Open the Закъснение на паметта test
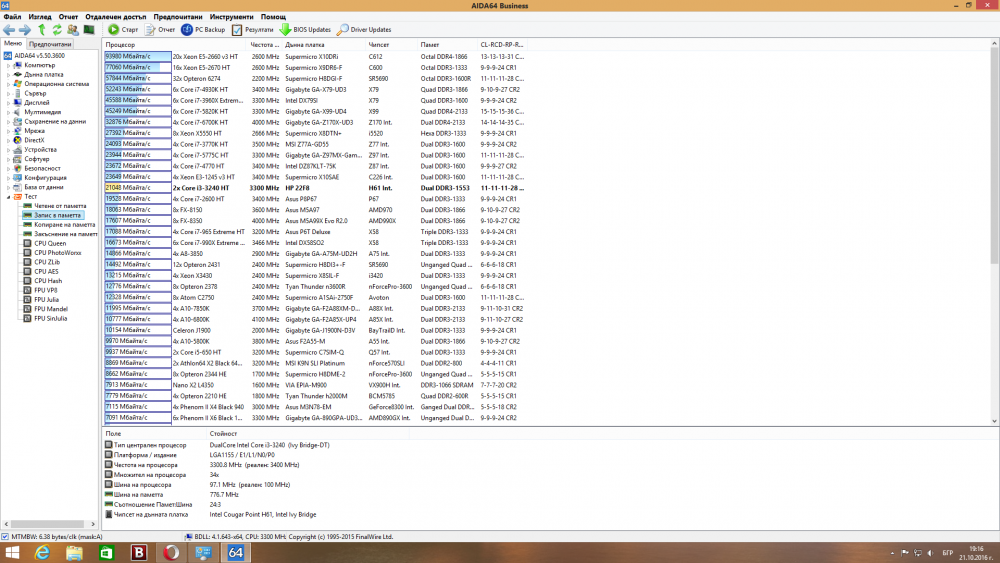This screenshot has width=1000, height=563. coord(66,234)
